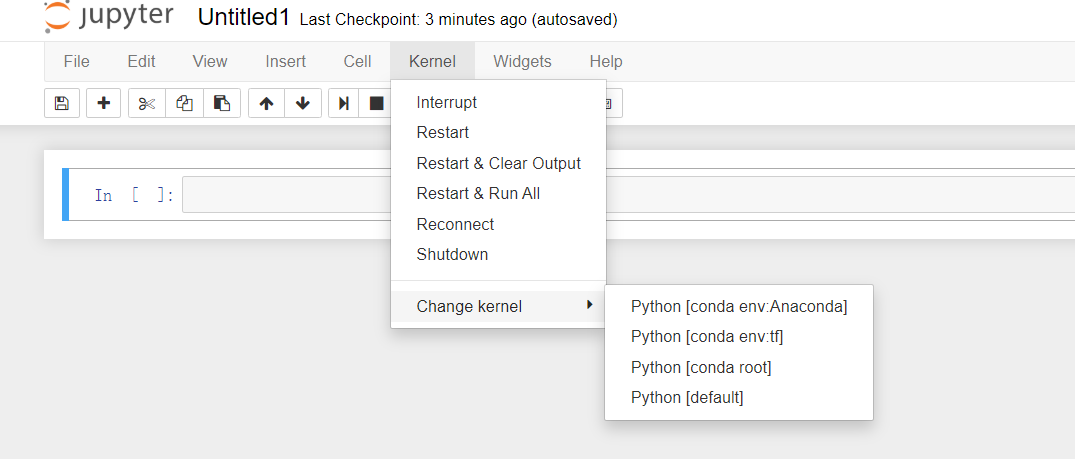Viewport: 1075px width, 459px height.
Task: Paste cells below using toolbar icon
Action: [x=222, y=103]
